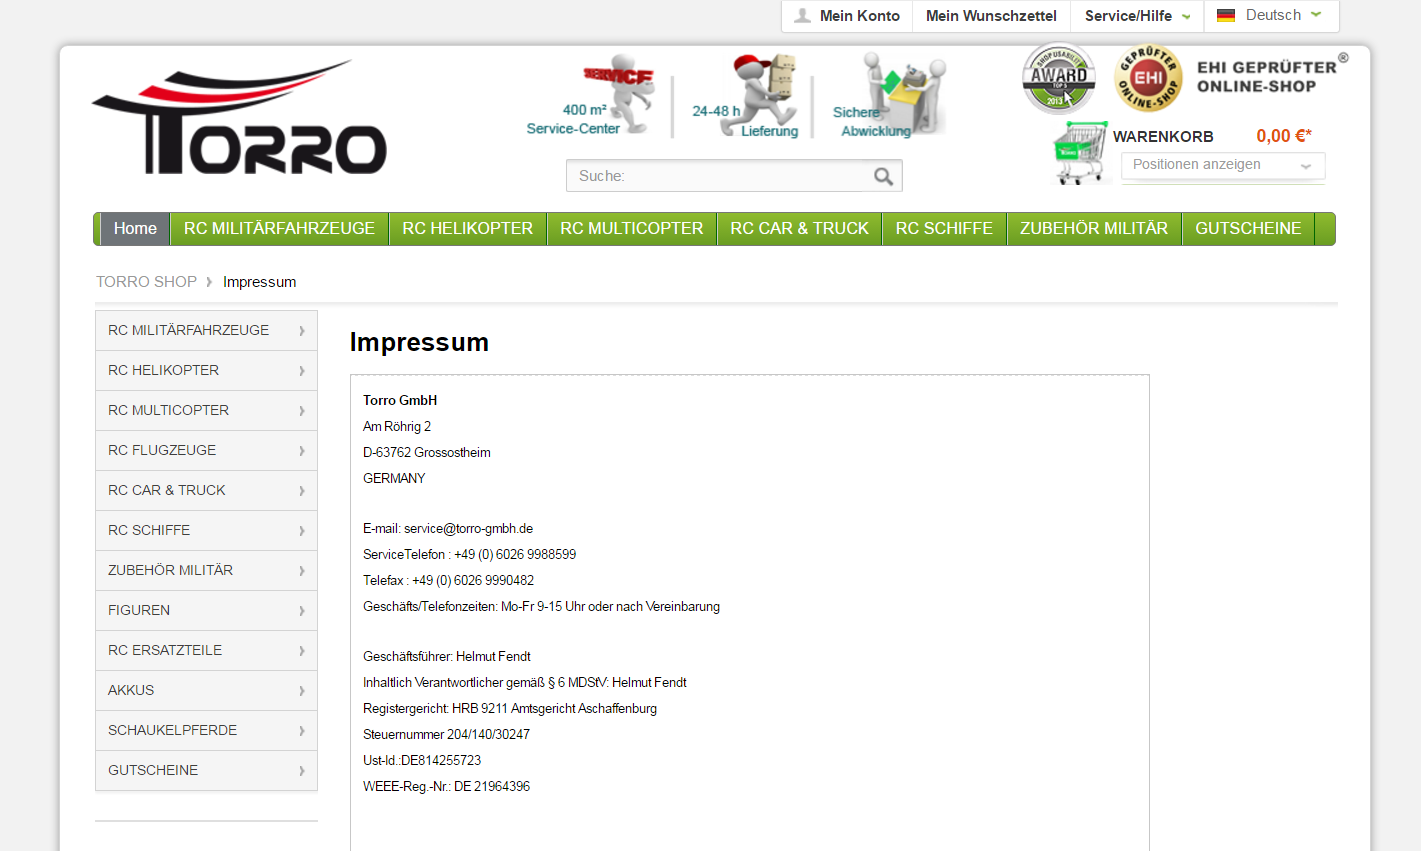Viewport: 1421px width, 851px height.
Task: Click the TORRO SHOP breadcrumb
Action: [146, 282]
